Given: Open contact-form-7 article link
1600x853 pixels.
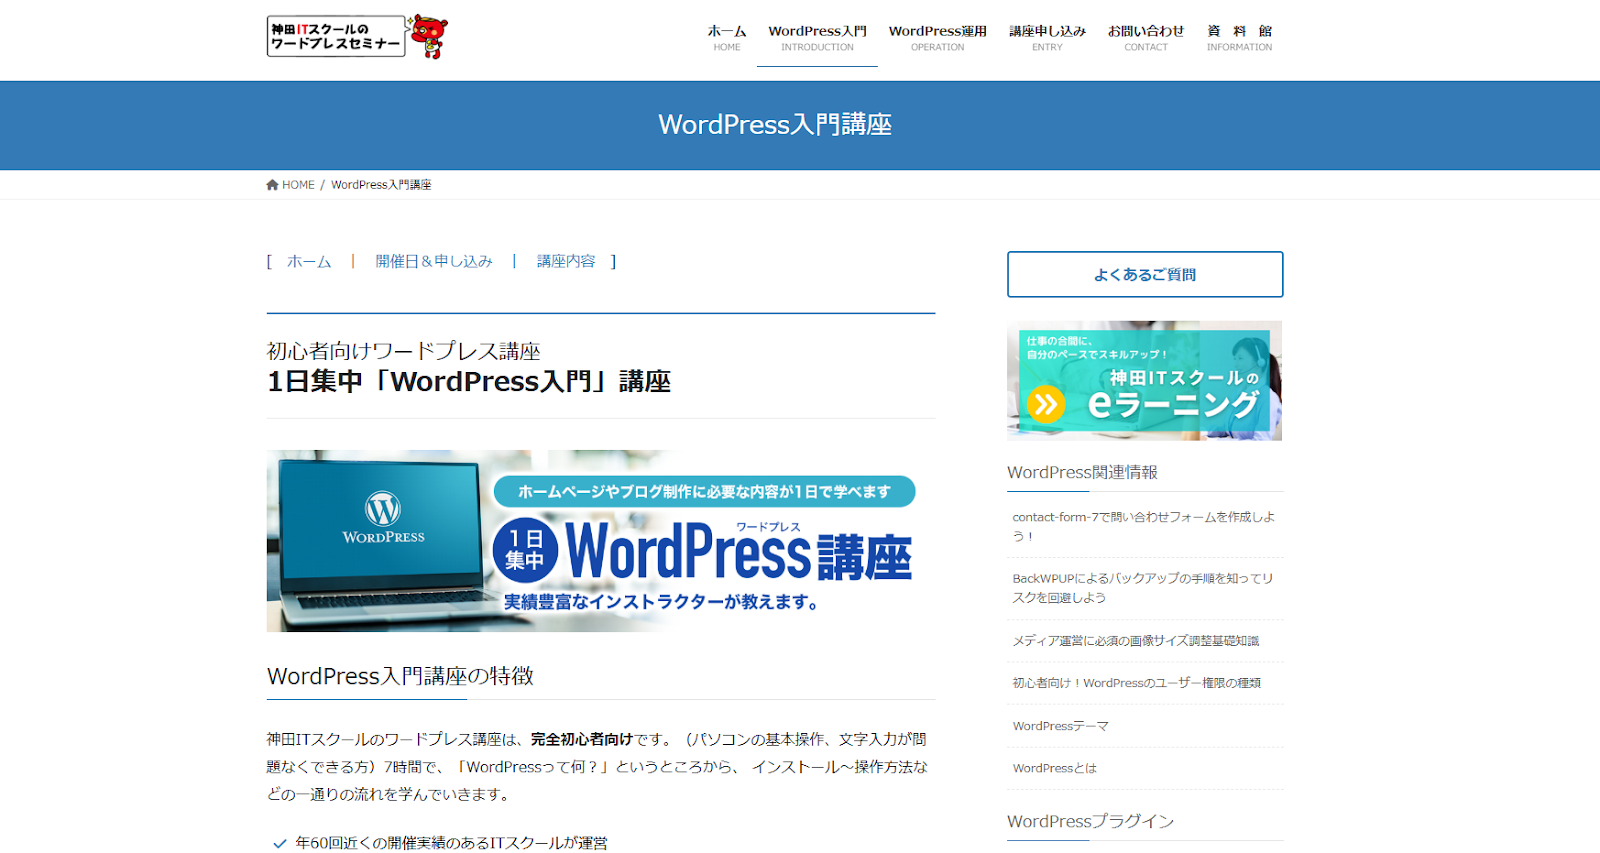Looking at the screenshot, I should 1143,526.
